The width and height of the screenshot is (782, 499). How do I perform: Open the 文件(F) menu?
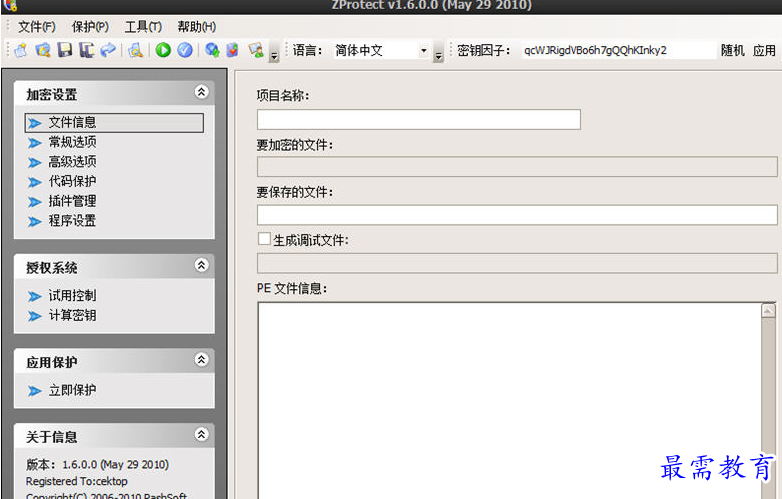[36, 27]
